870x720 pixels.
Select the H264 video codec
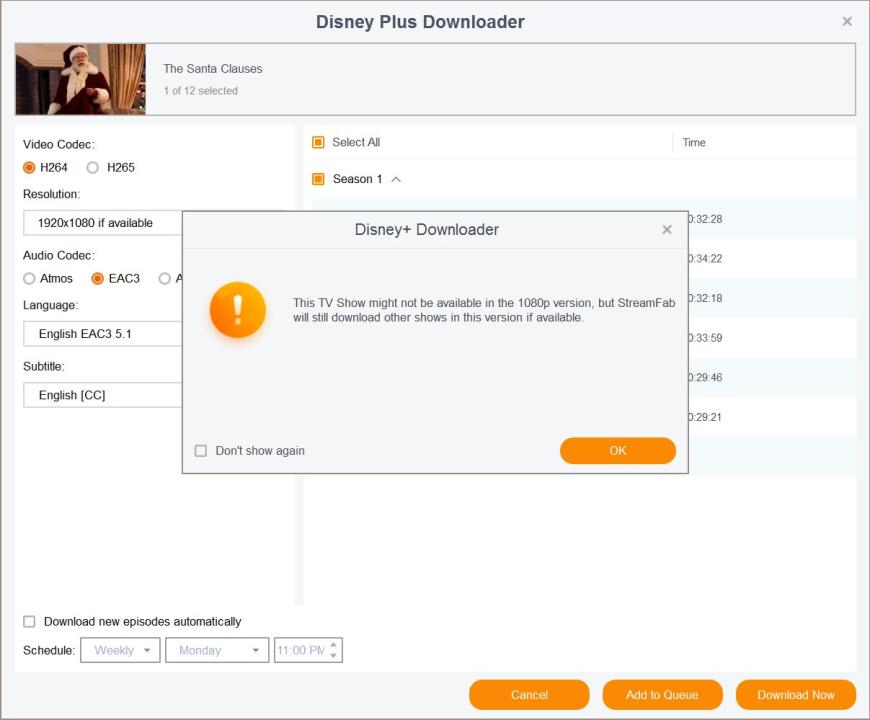[x=30, y=168]
